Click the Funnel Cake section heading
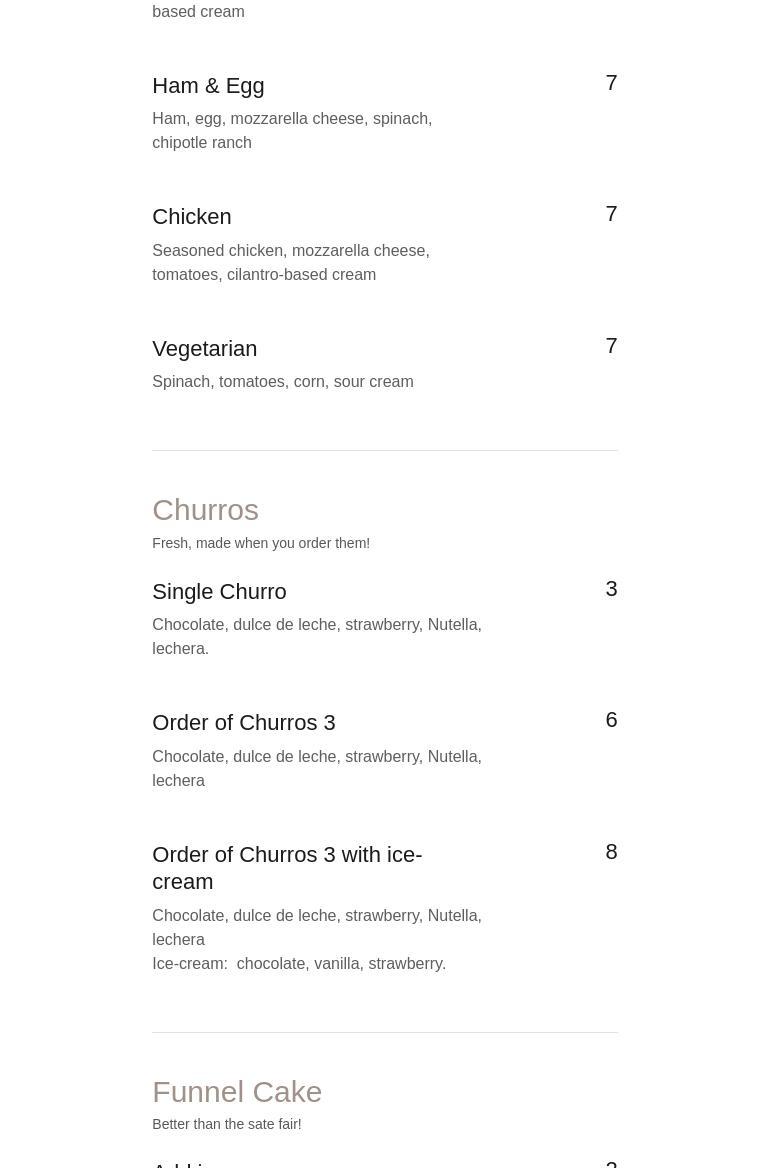 (x=237, y=1092)
